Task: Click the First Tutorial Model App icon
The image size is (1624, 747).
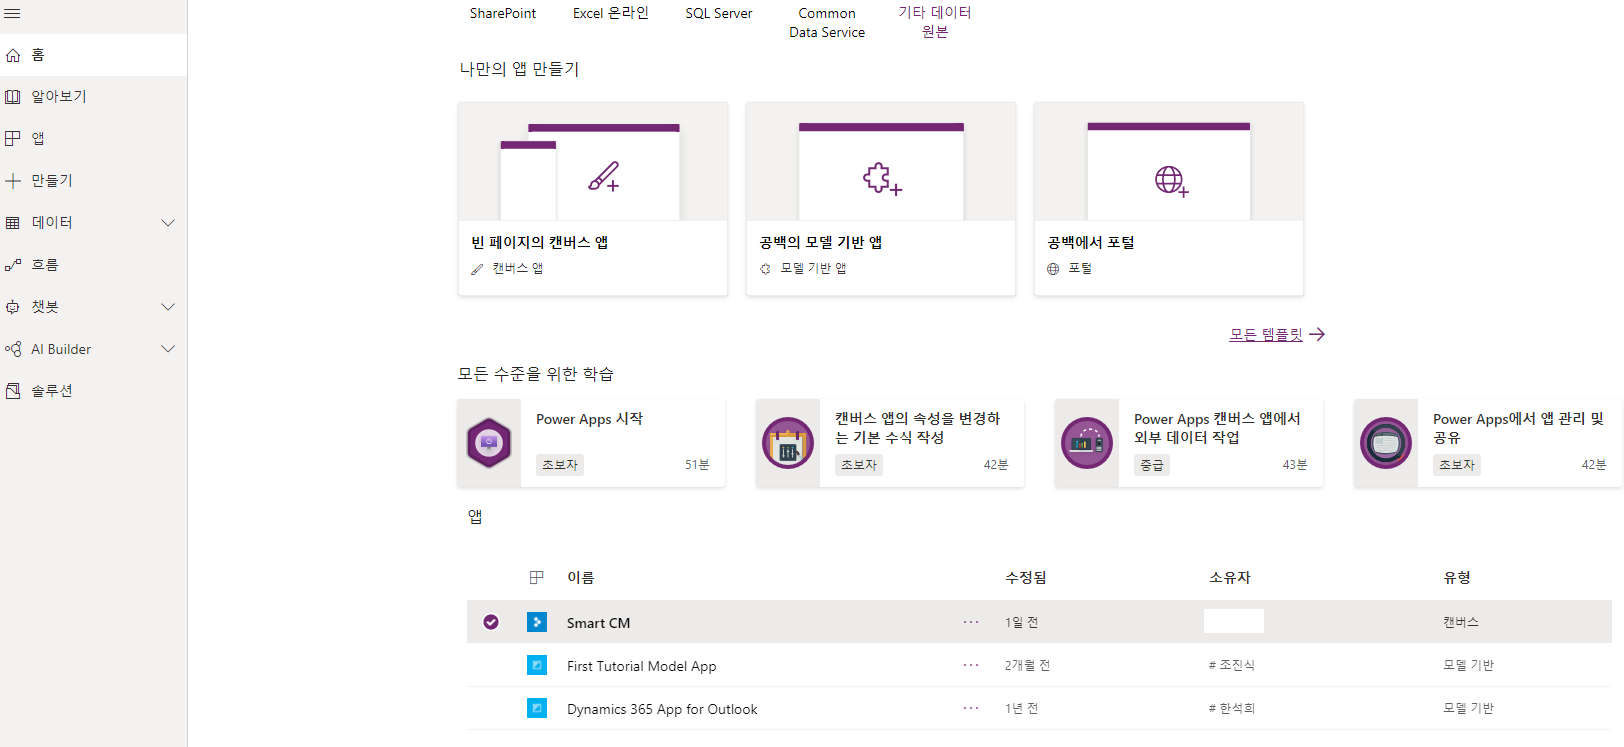Action: point(537,665)
